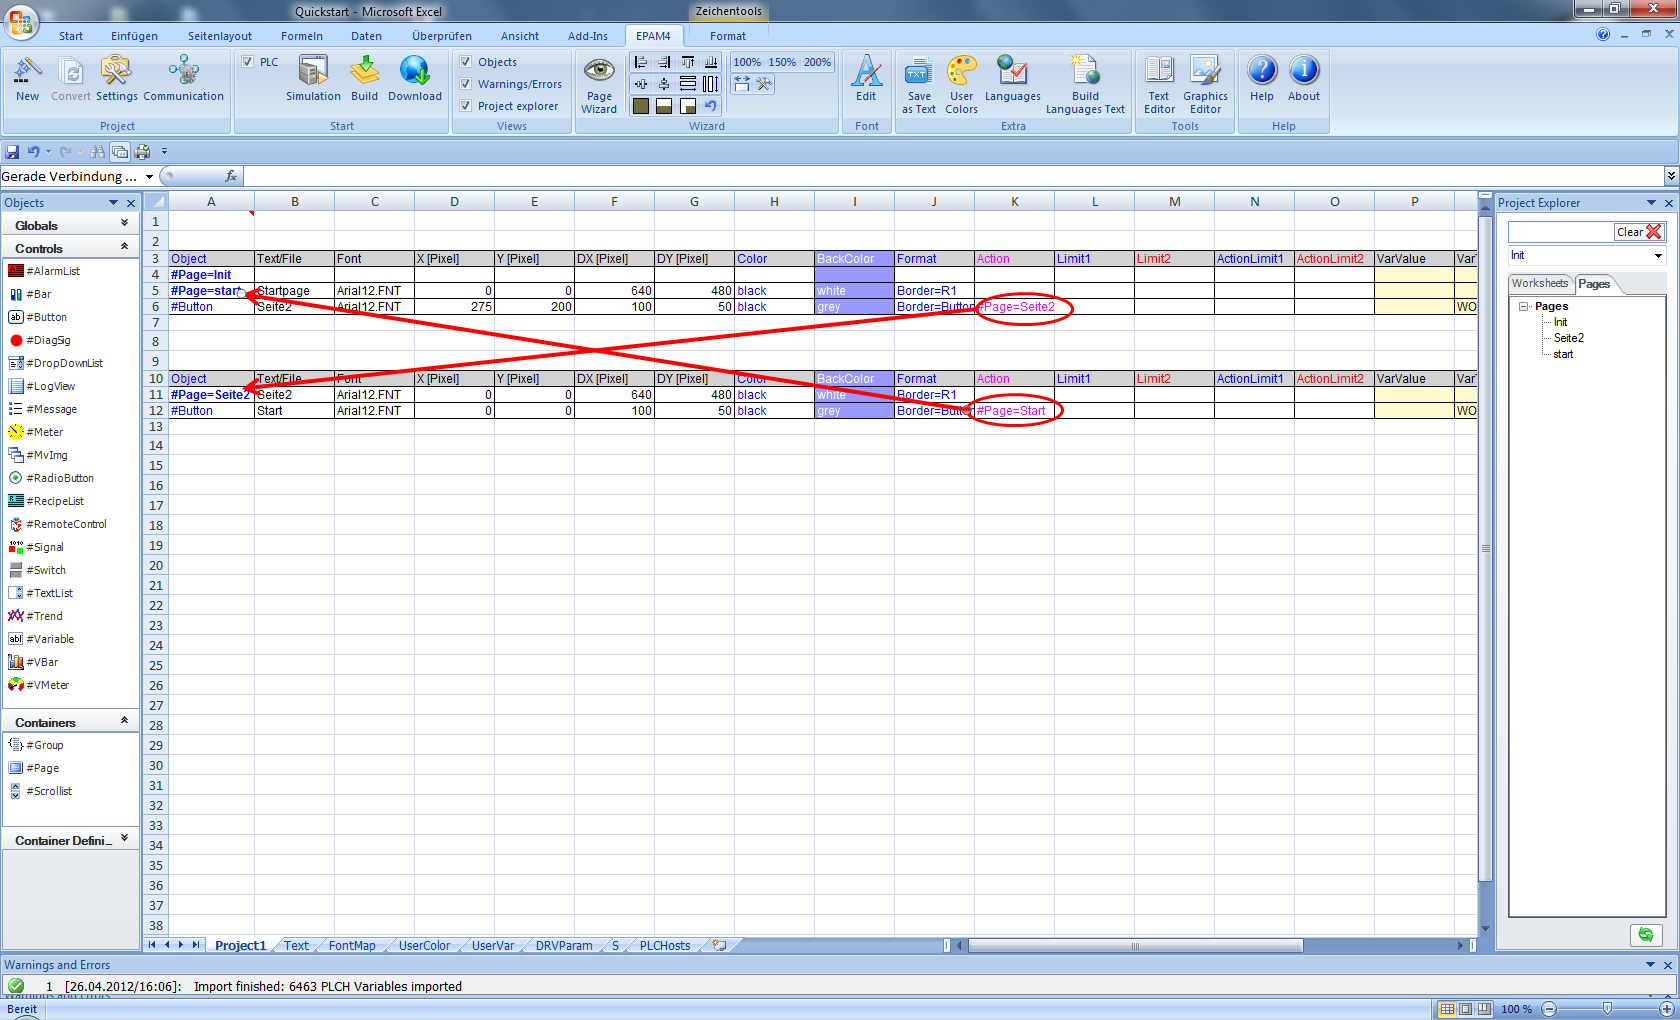Open the Name Box dropdown arrow
The width and height of the screenshot is (1680, 1020).
coord(149,177)
